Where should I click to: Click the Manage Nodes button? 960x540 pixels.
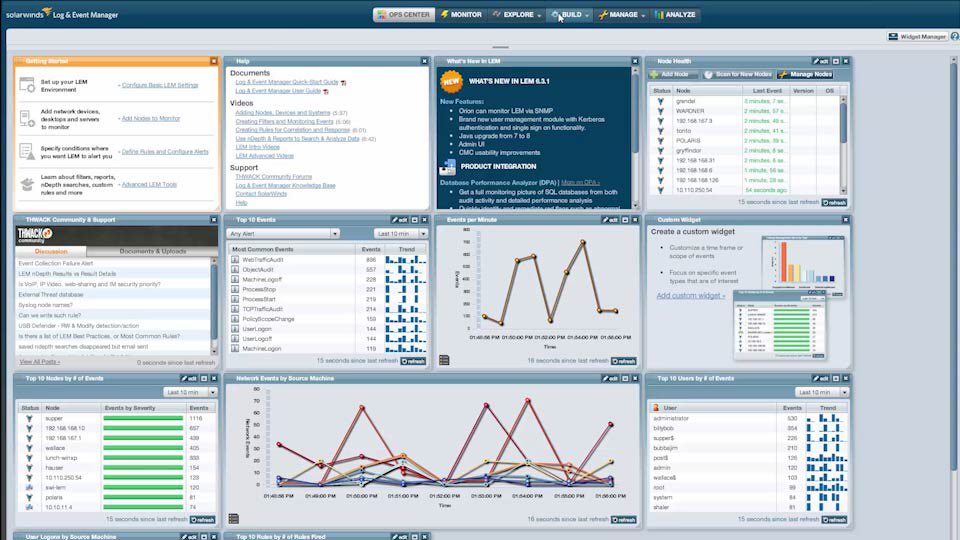[806, 75]
